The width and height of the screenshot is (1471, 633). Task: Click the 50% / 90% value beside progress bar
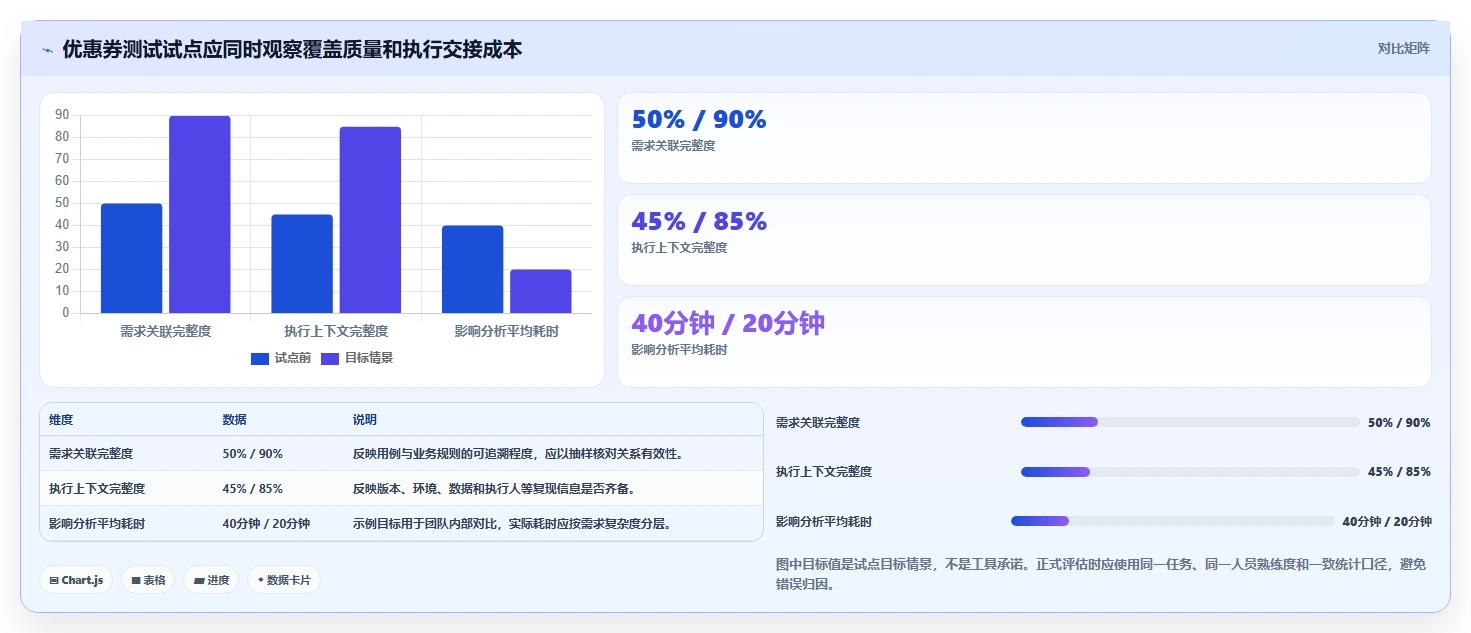(1399, 423)
